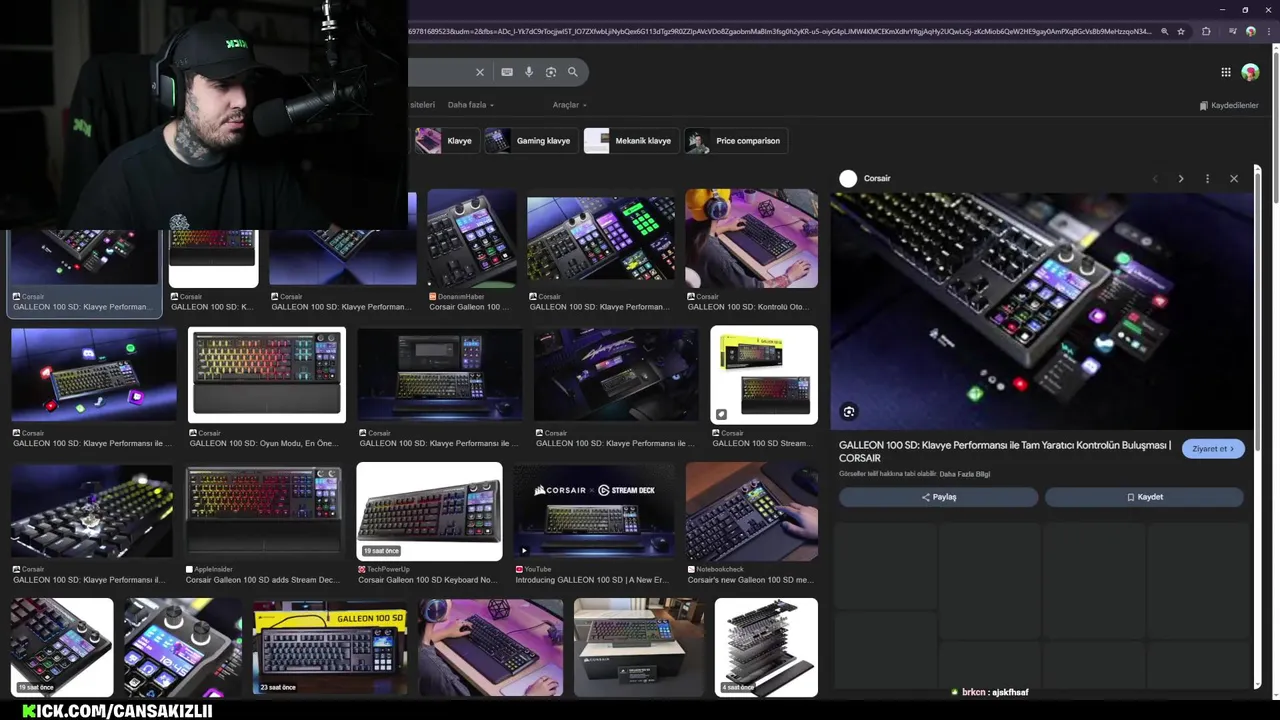Click the Kaydet save button
Screen dimensions: 1280x720
coord(1144,497)
